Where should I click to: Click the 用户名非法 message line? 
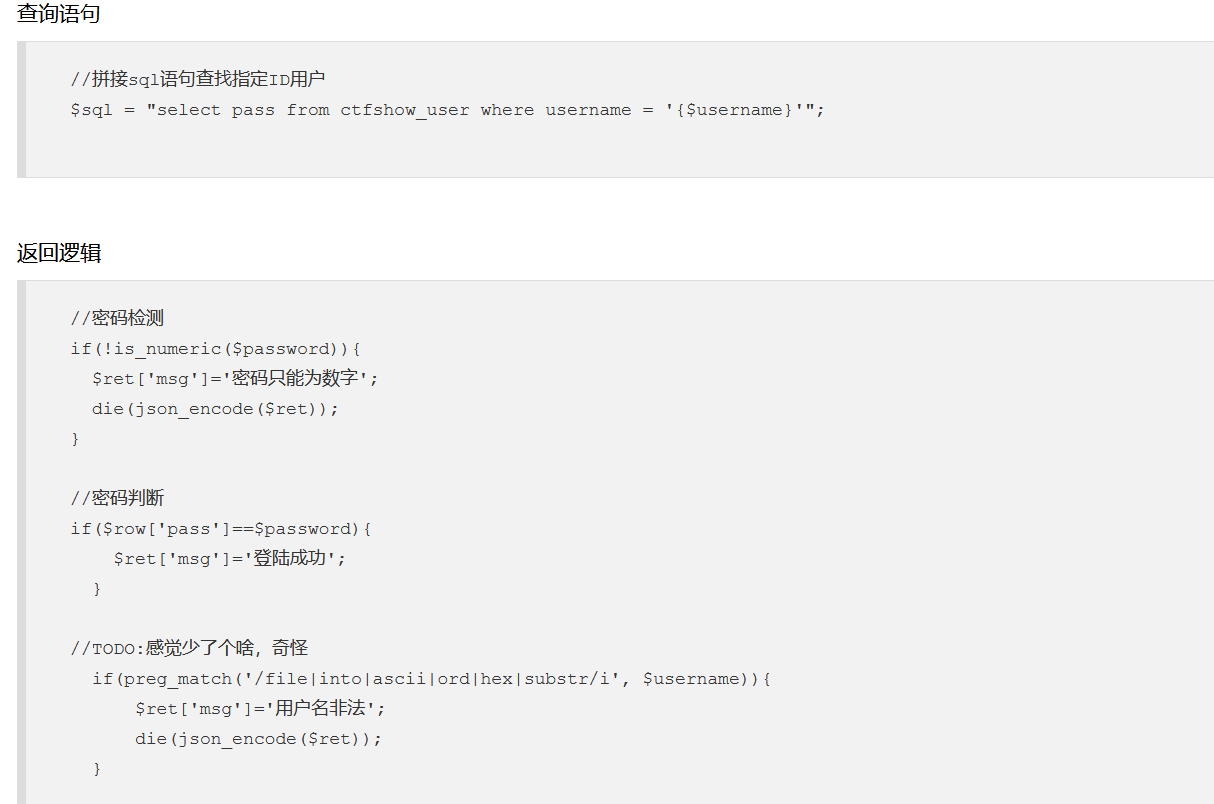point(260,709)
